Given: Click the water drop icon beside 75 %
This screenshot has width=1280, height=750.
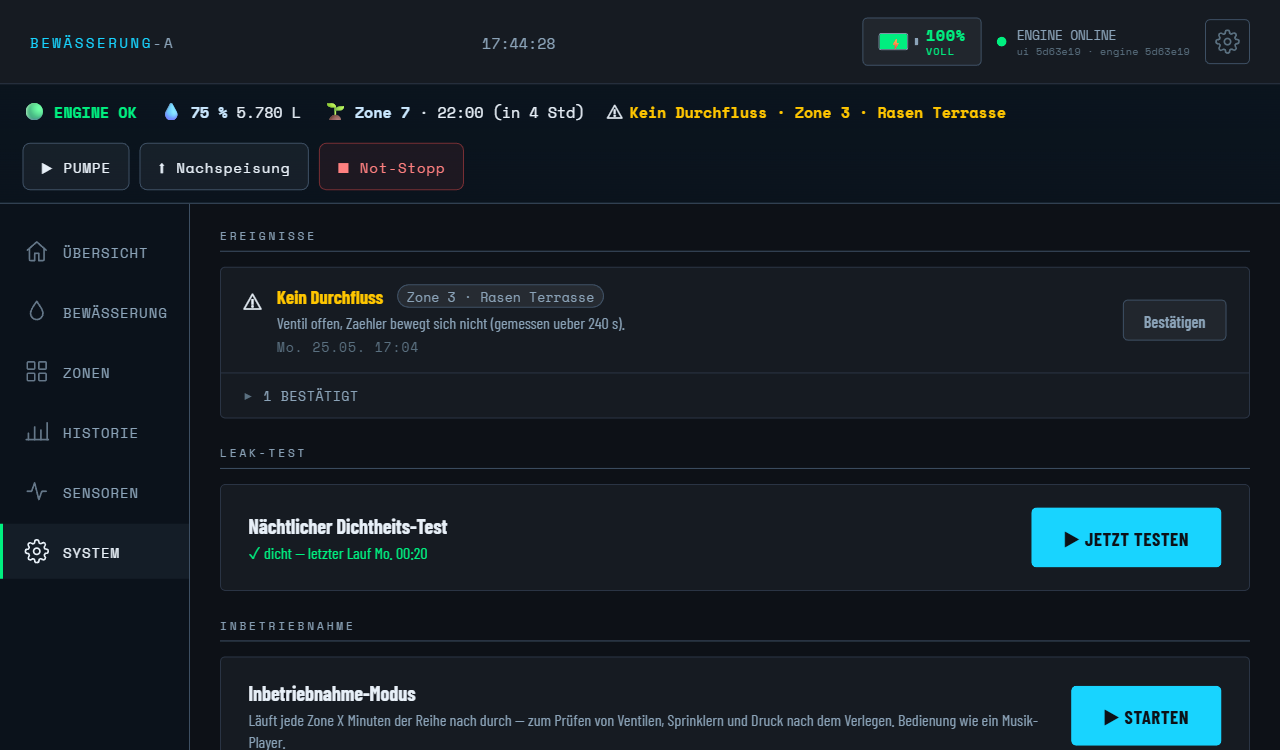Looking at the screenshot, I should [172, 112].
